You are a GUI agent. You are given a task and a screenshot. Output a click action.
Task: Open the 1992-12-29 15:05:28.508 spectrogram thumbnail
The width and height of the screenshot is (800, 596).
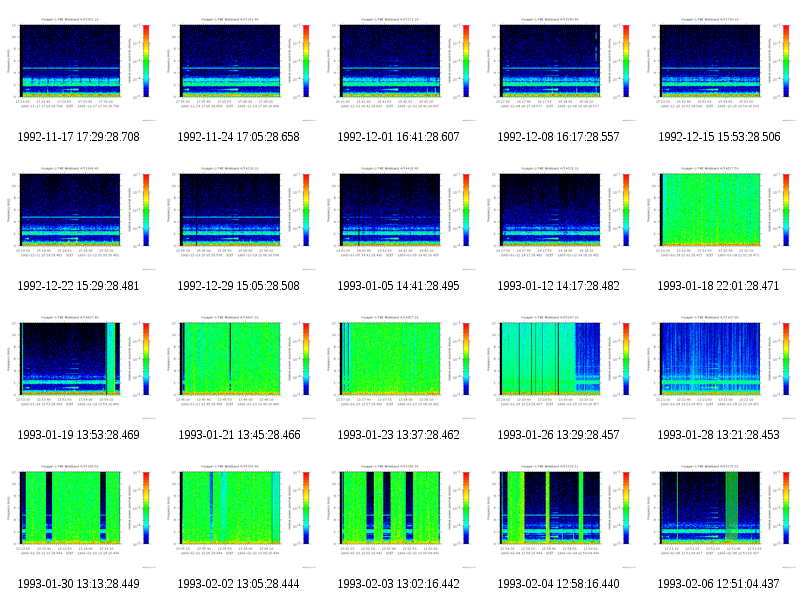click(239, 217)
